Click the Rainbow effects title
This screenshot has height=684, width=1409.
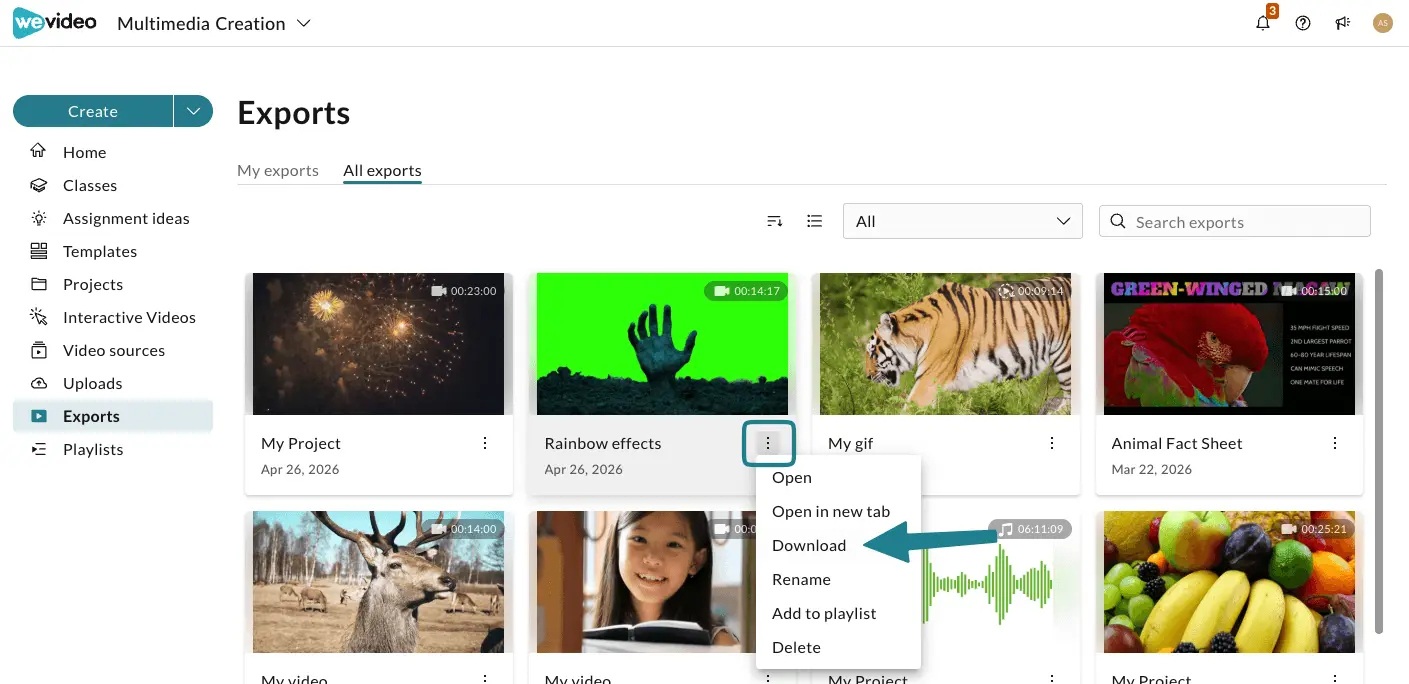[603, 443]
